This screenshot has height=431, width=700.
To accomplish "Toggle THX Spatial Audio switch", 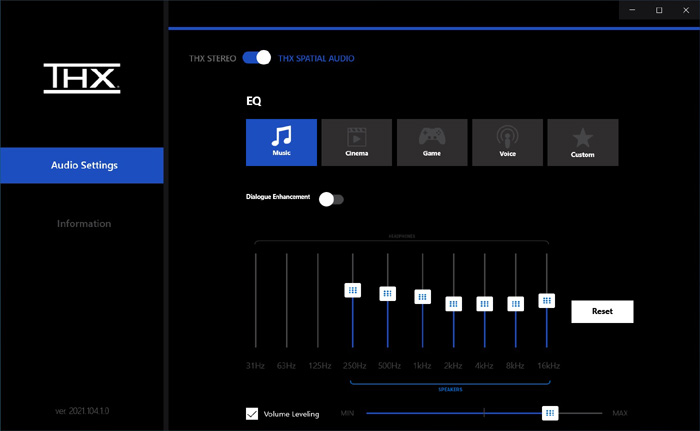I will [x=257, y=58].
